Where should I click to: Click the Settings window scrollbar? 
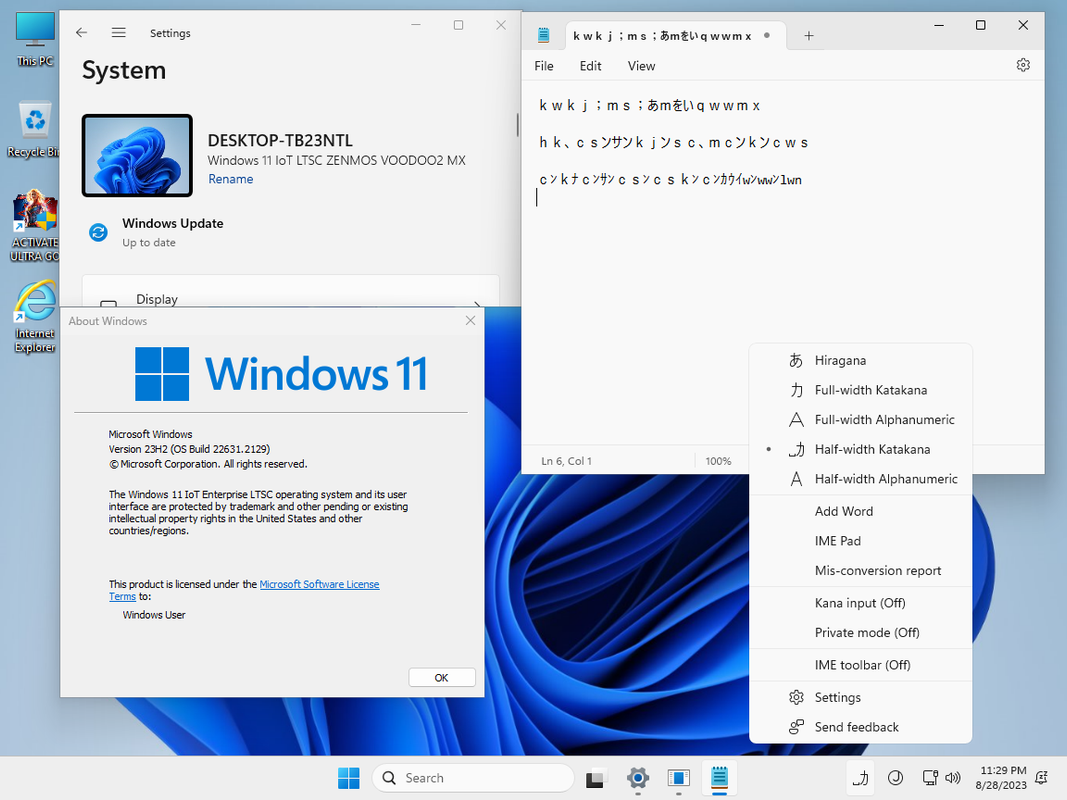click(x=517, y=125)
